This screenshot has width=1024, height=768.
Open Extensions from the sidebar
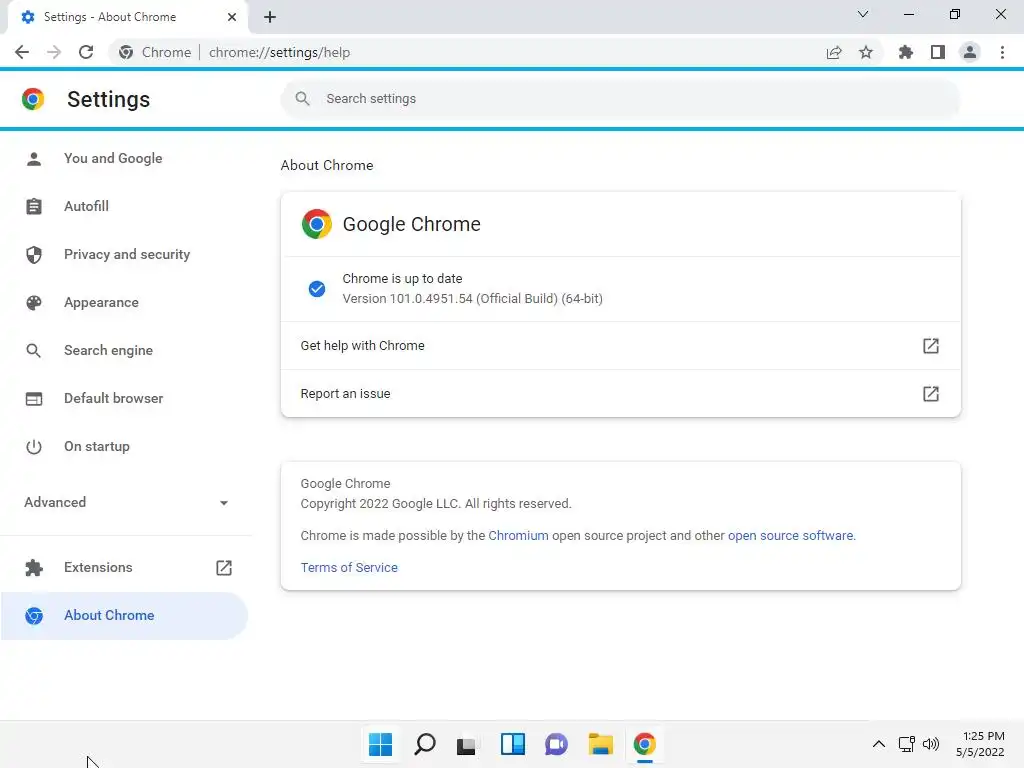pos(124,568)
